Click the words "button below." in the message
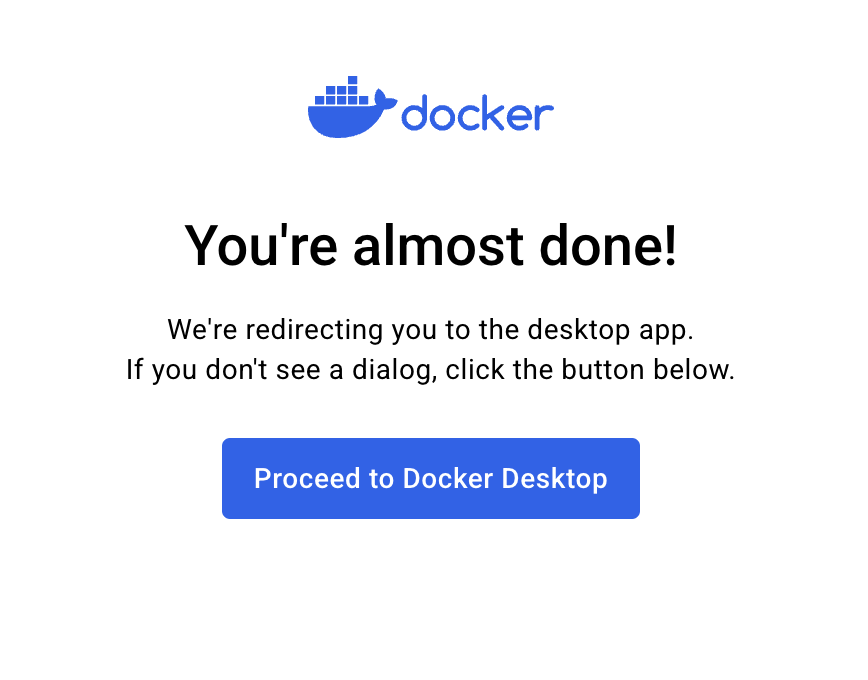Screen dimensions: 868x680 (648, 369)
